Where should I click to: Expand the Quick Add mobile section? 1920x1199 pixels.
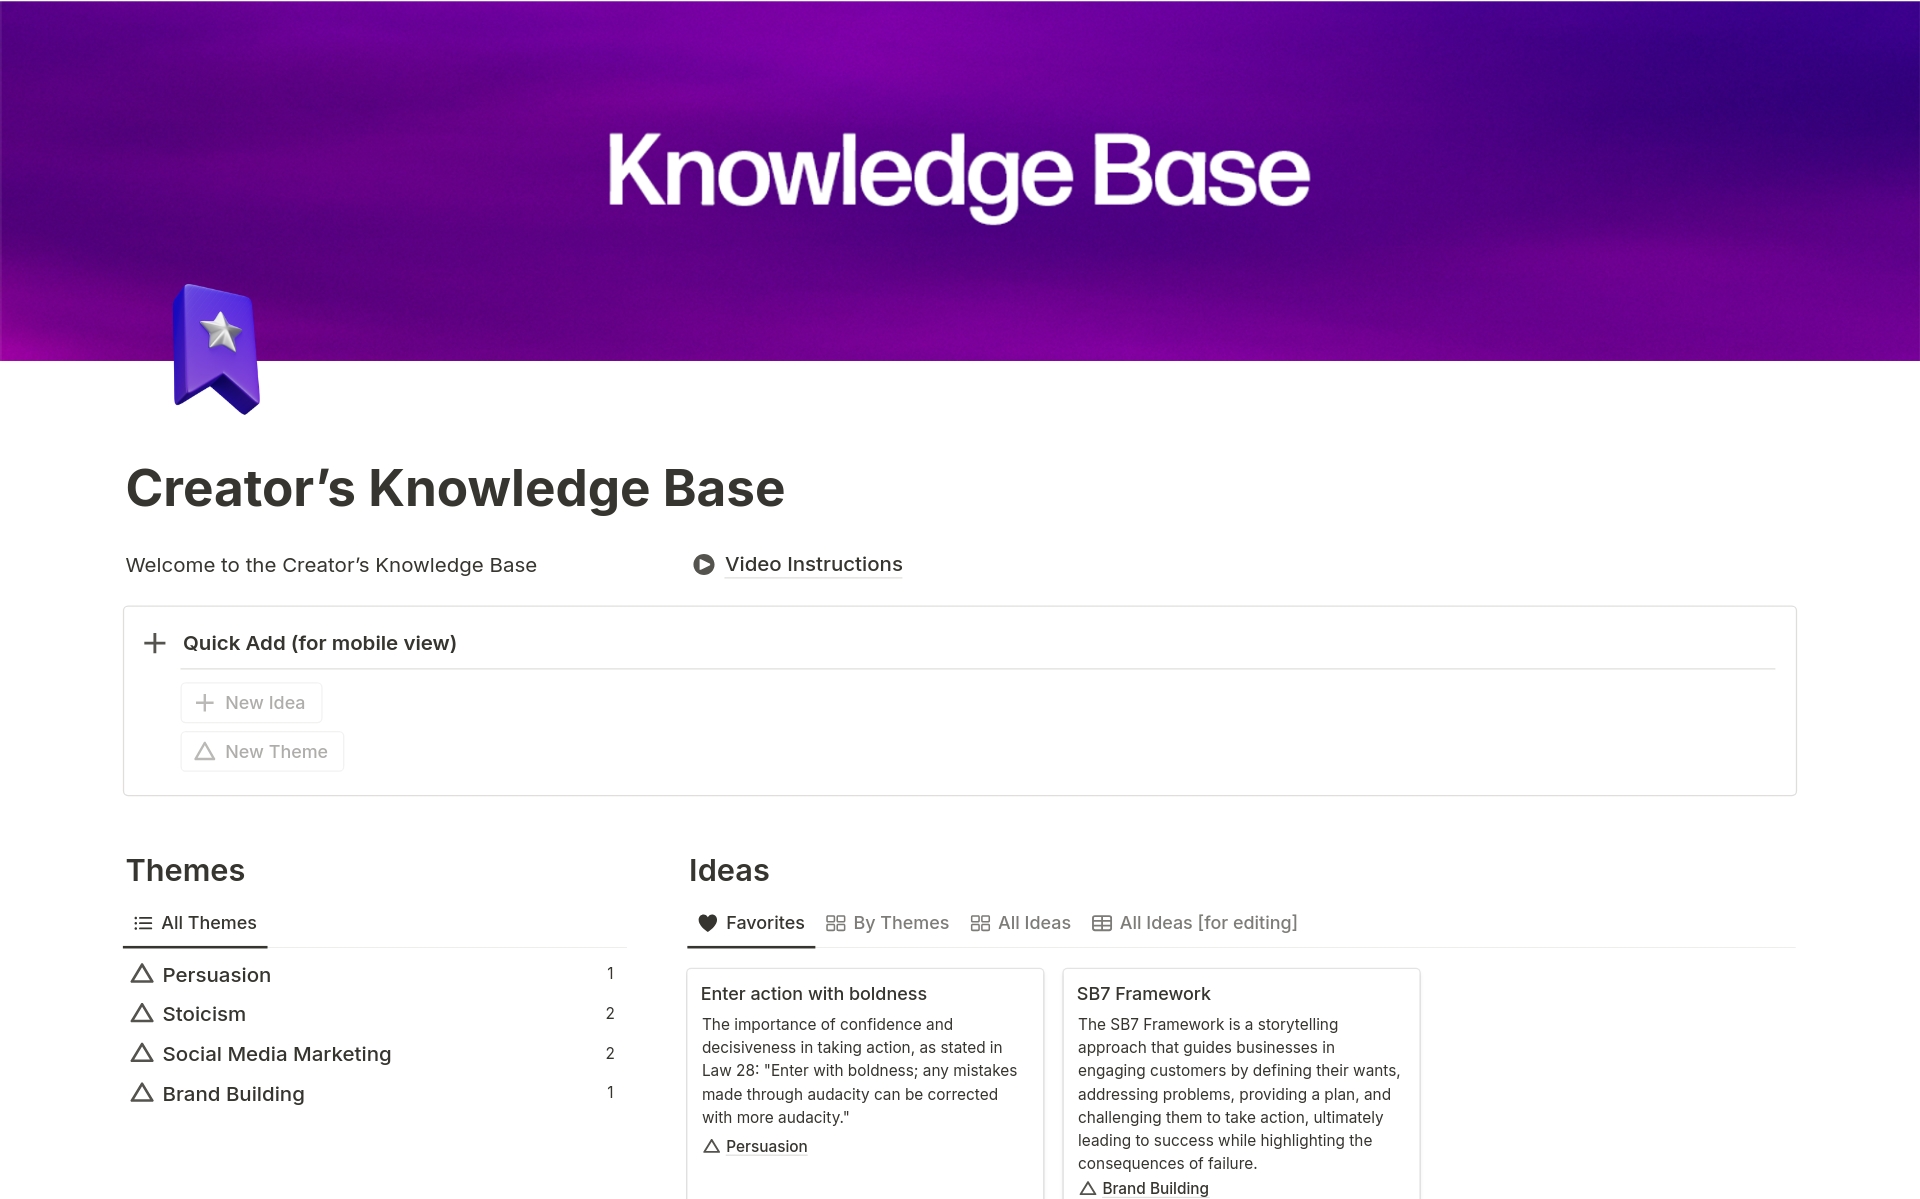156,642
